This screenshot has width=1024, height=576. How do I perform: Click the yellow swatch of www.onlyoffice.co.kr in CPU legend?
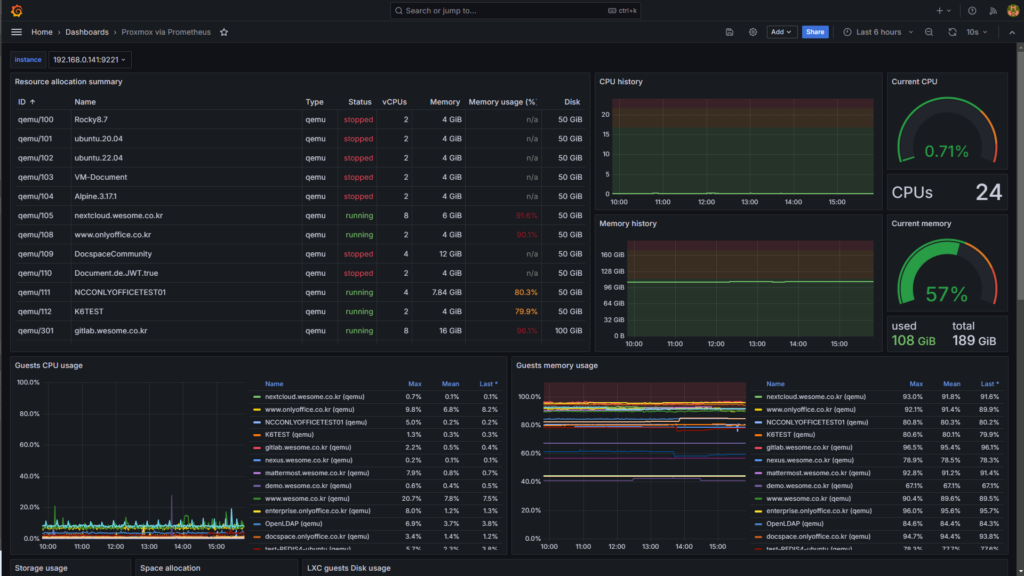[257, 409]
